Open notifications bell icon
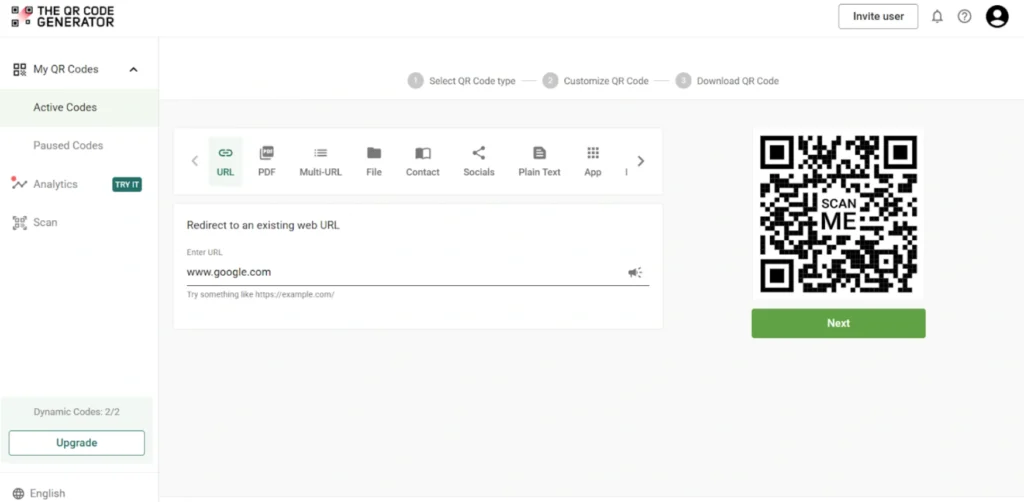 click(937, 16)
